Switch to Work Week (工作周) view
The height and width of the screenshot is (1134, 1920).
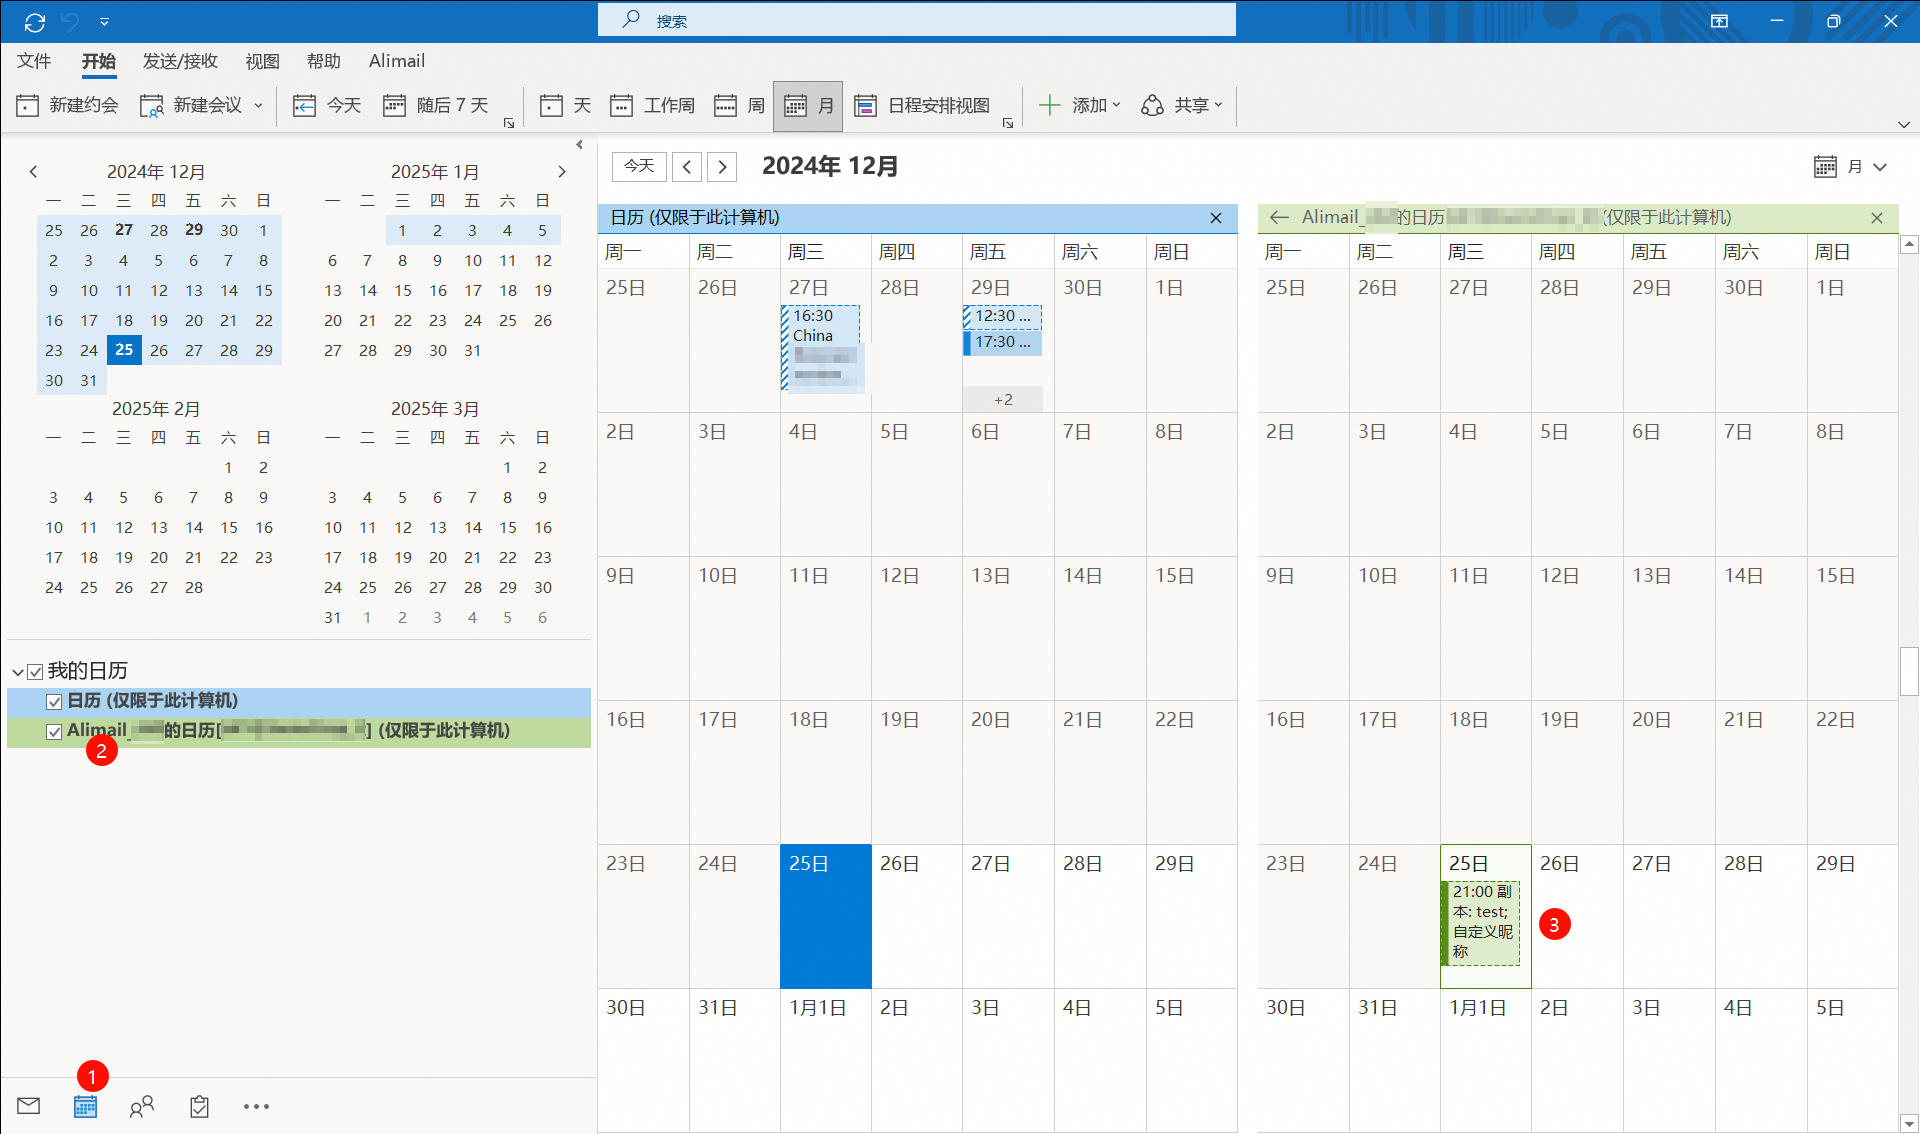point(652,105)
